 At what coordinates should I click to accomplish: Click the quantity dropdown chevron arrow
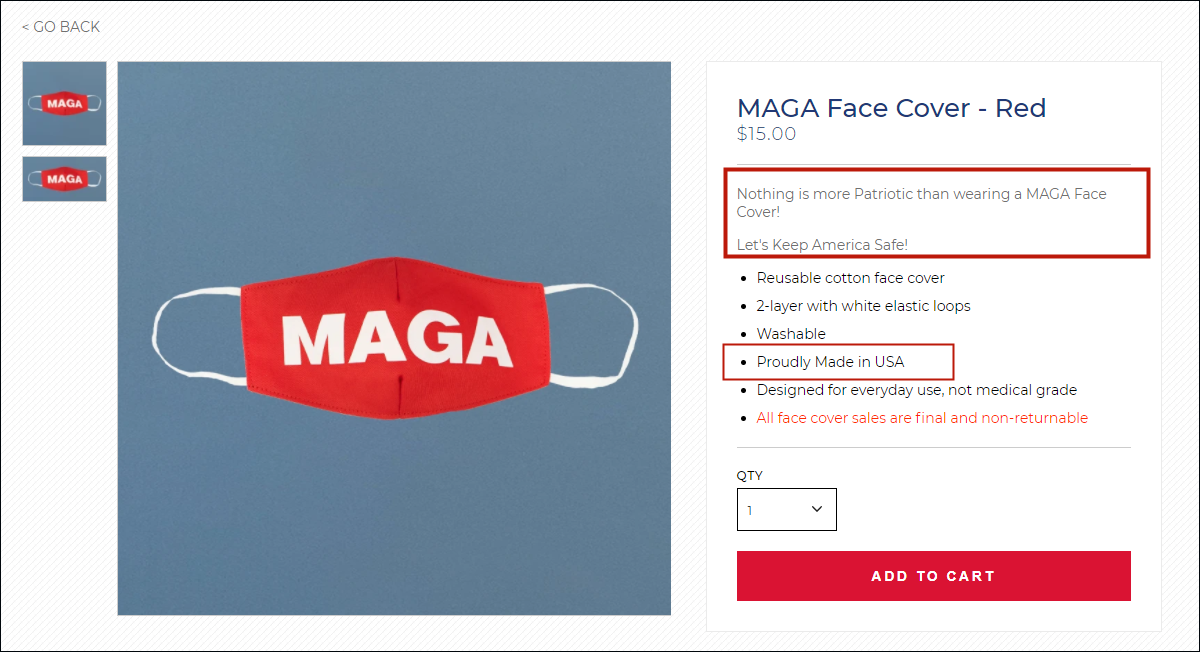pos(817,509)
